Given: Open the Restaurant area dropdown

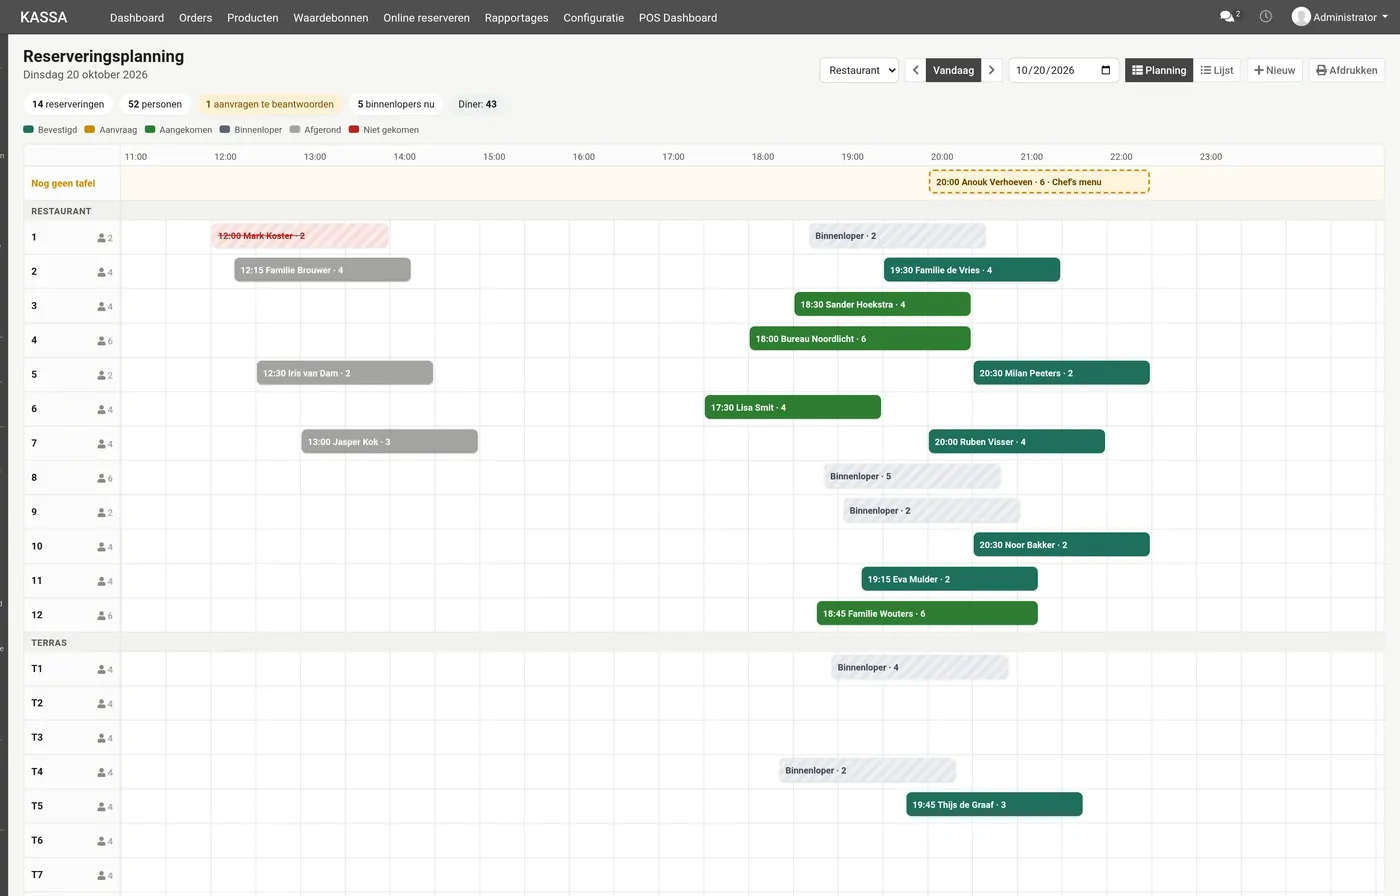Looking at the screenshot, I should coord(859,70).
